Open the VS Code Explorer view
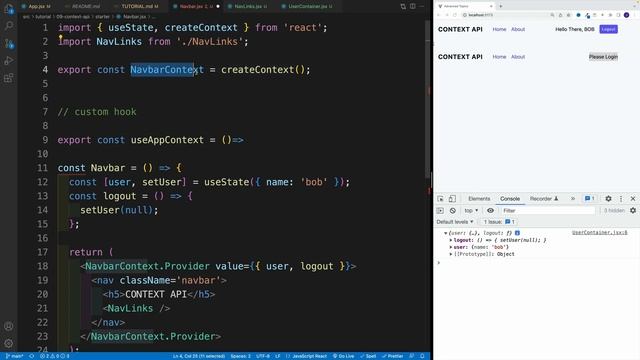The height and width of the screenshot is (360, 640). coord(9,9)
